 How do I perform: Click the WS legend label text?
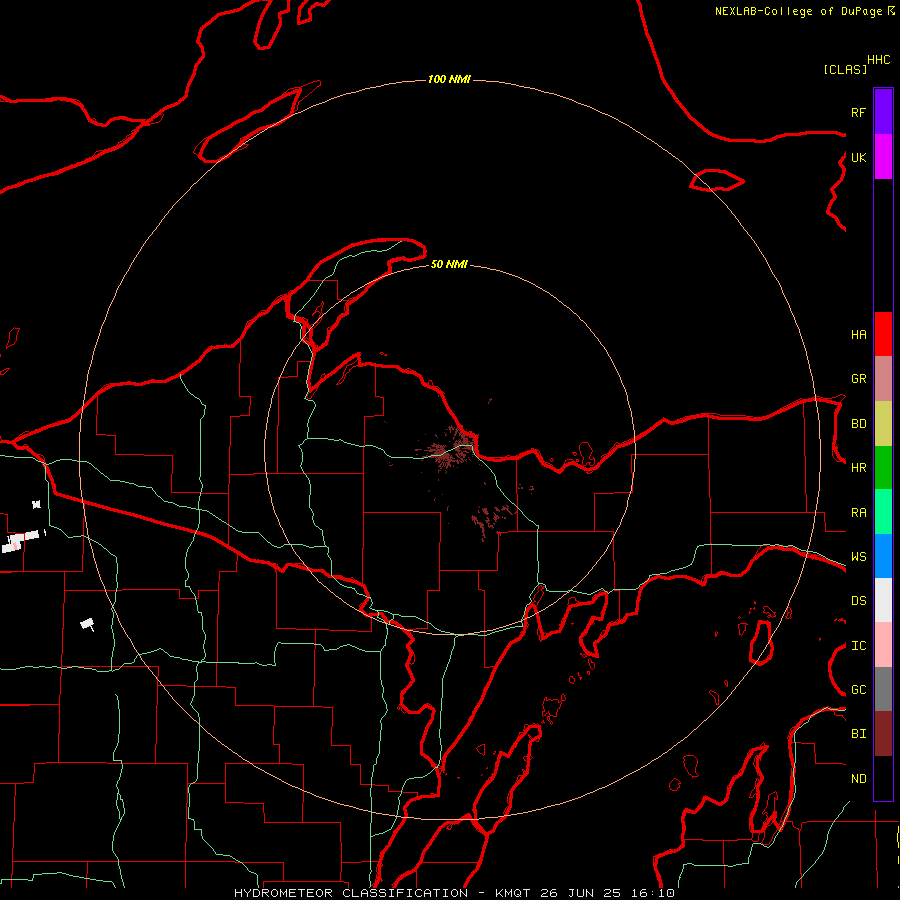(858, 557)
